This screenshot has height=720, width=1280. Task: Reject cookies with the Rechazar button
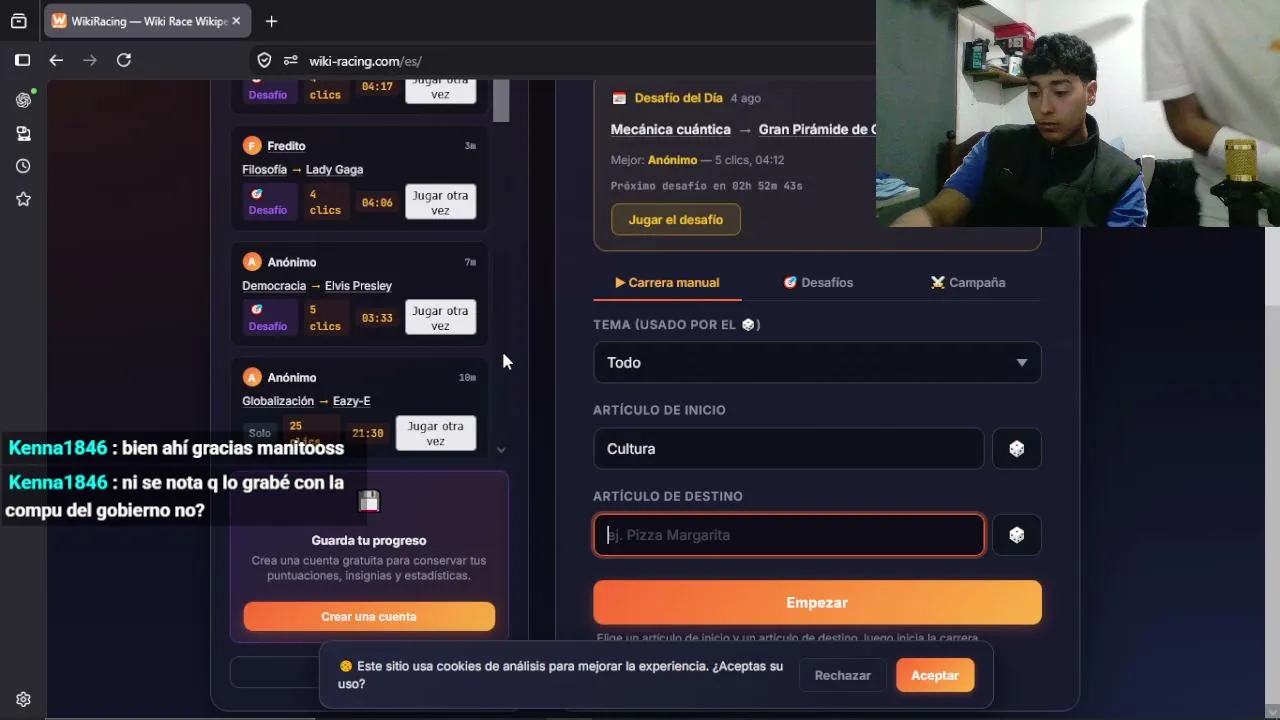(843, 675)
